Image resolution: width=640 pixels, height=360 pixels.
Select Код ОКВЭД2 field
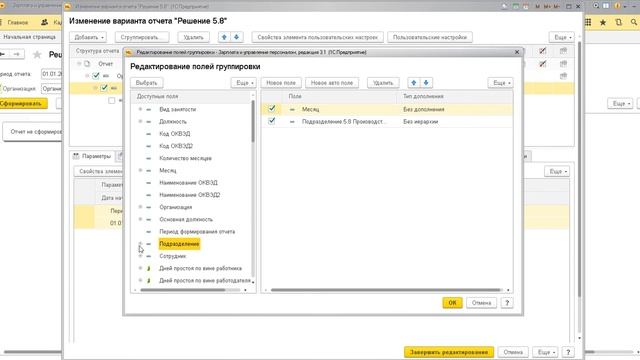[176, 146]
